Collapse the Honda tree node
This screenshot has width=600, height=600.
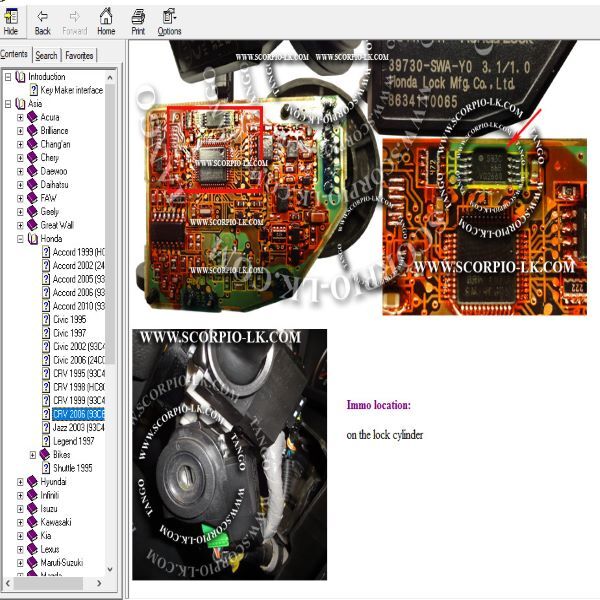[x=20, y=239]
